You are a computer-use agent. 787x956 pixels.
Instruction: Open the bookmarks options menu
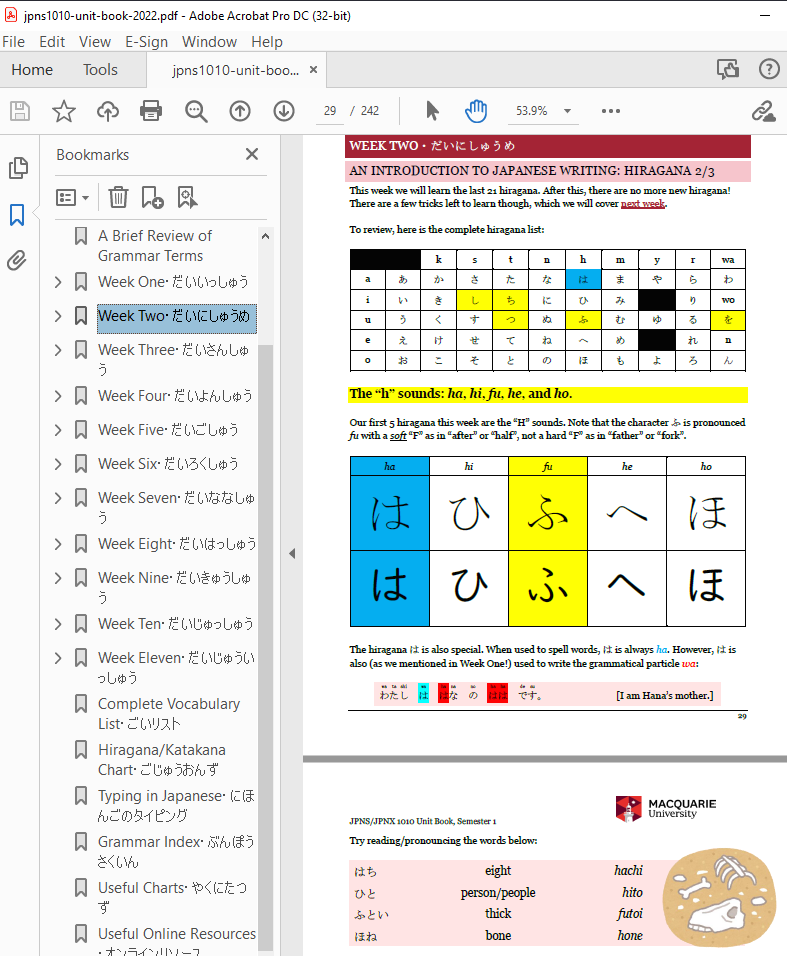pyautogui.click(x=73, y=198)
